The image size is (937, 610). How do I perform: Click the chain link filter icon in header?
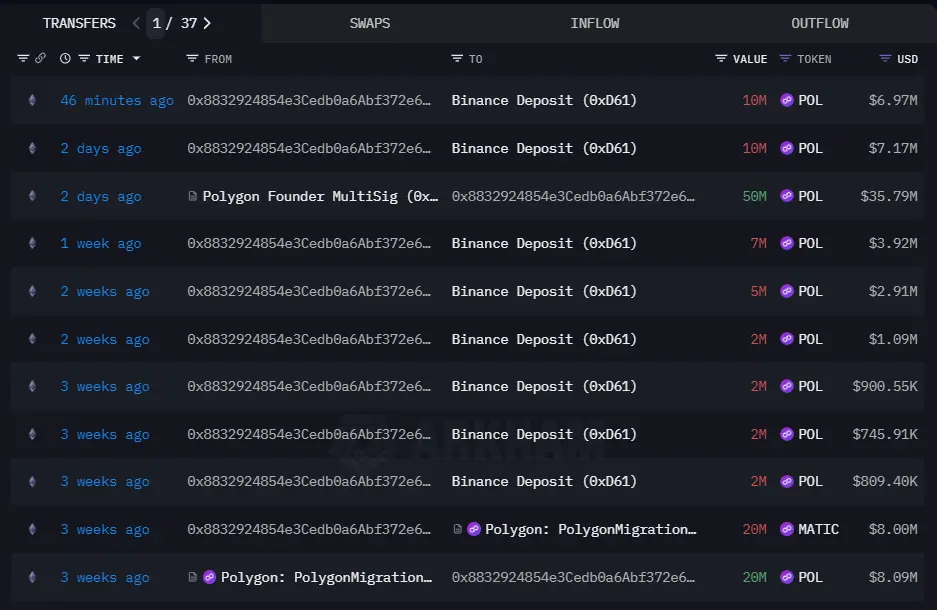pos(41,59)
